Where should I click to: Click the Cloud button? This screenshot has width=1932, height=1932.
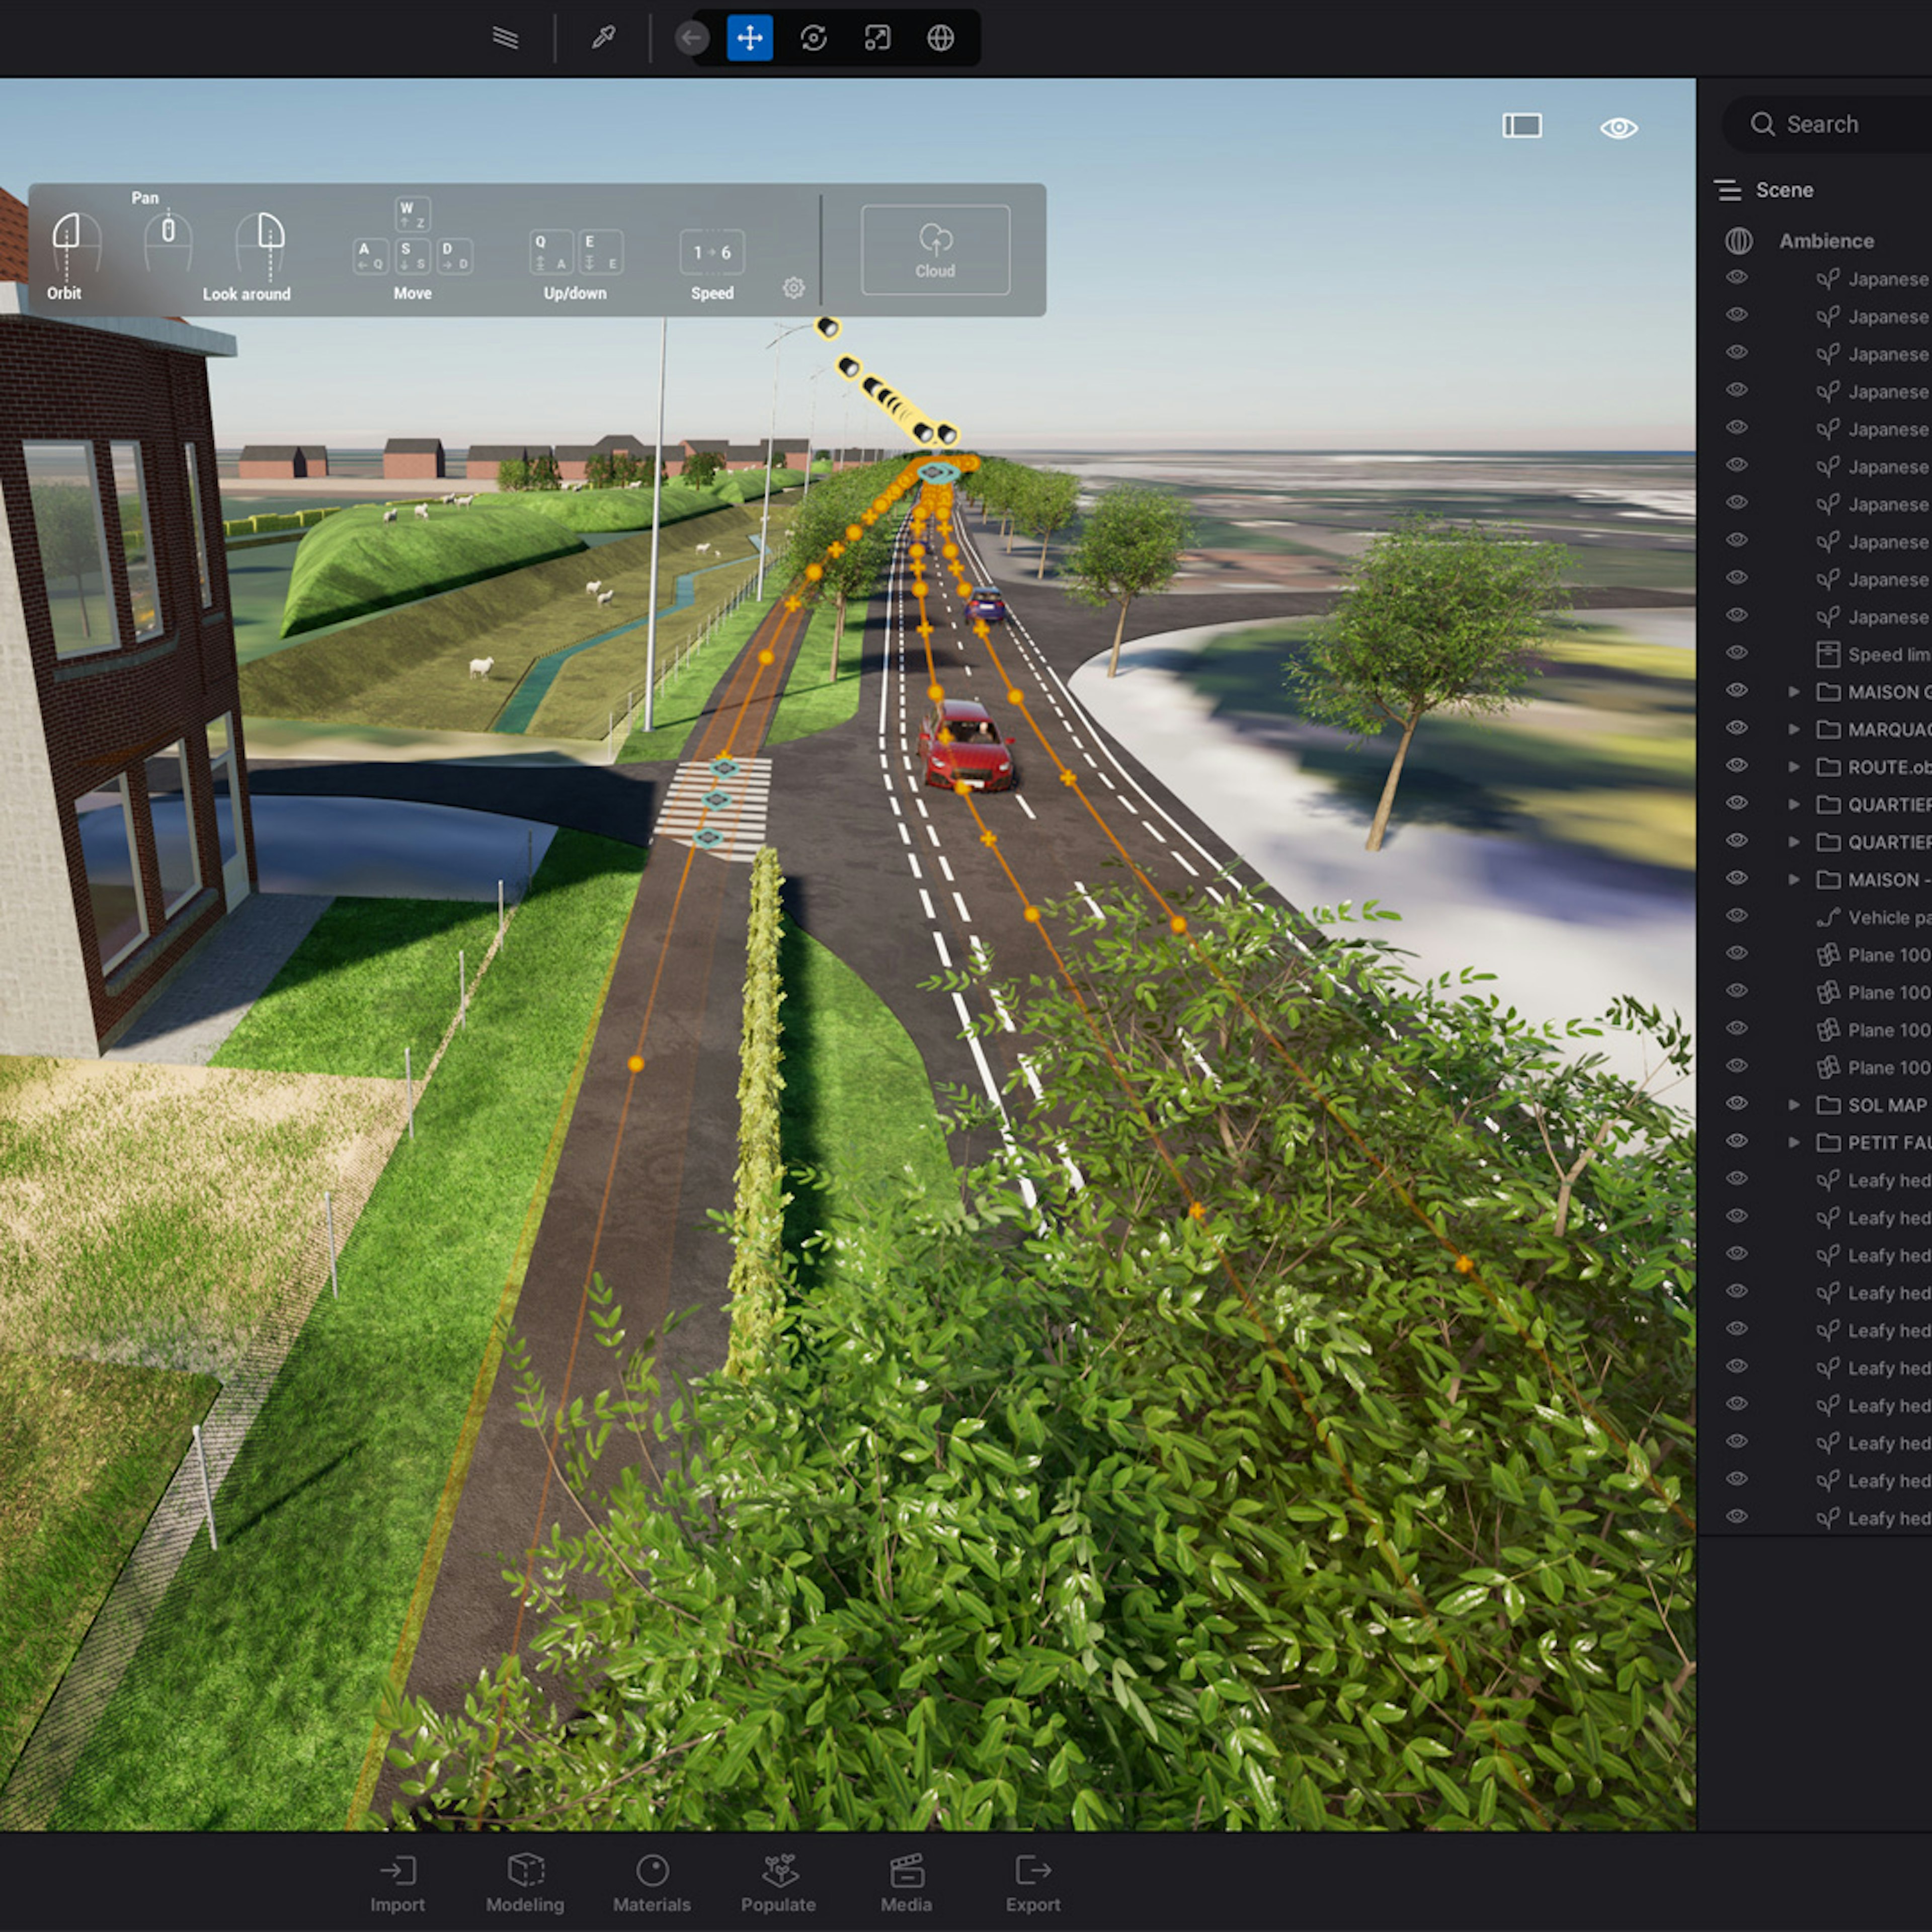pos(935,250)
